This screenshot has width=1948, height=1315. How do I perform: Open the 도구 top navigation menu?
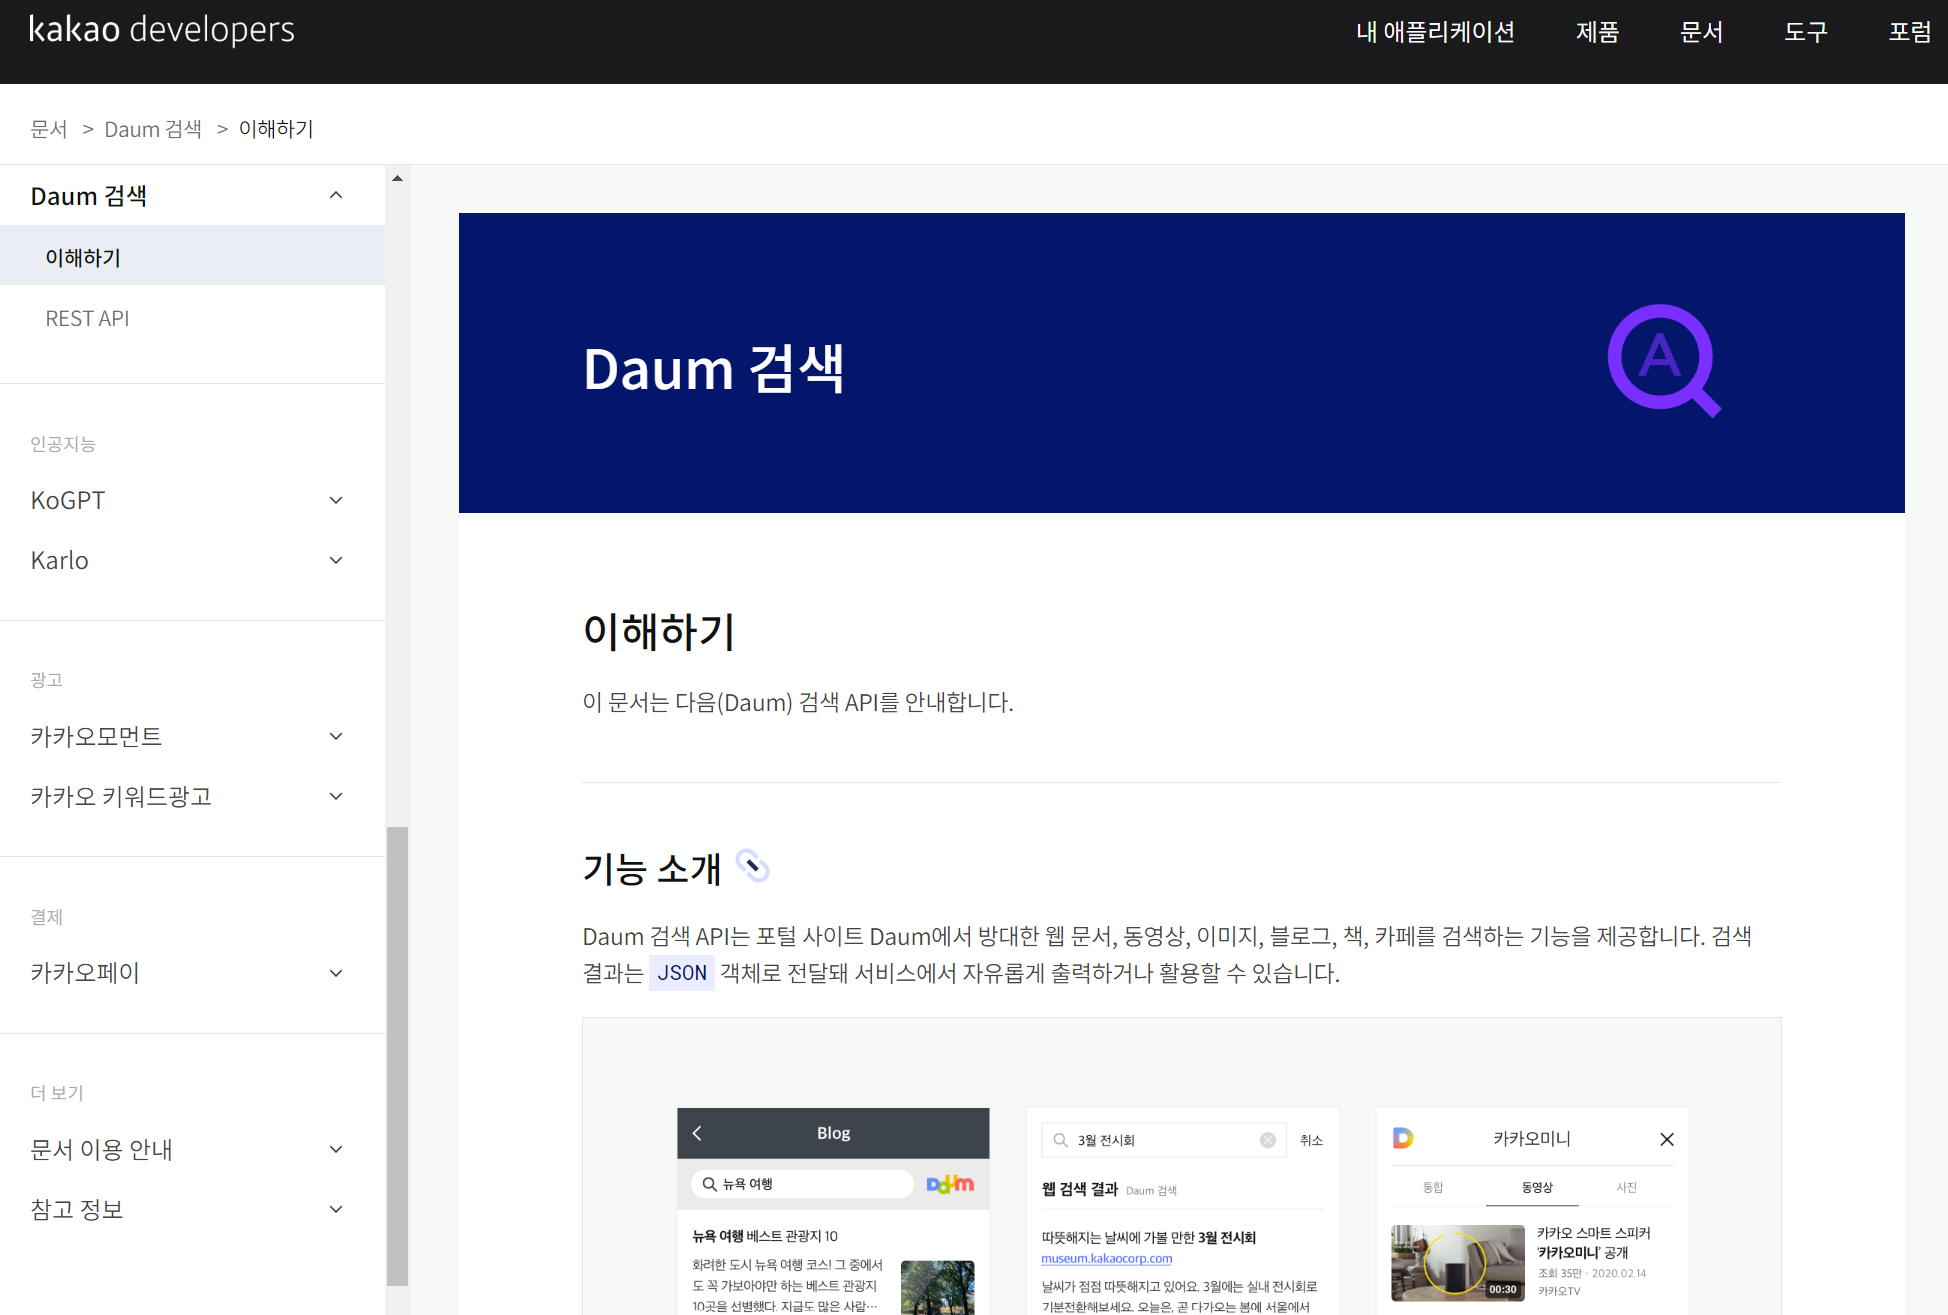pyautogui.click(x=1805, y=32)
